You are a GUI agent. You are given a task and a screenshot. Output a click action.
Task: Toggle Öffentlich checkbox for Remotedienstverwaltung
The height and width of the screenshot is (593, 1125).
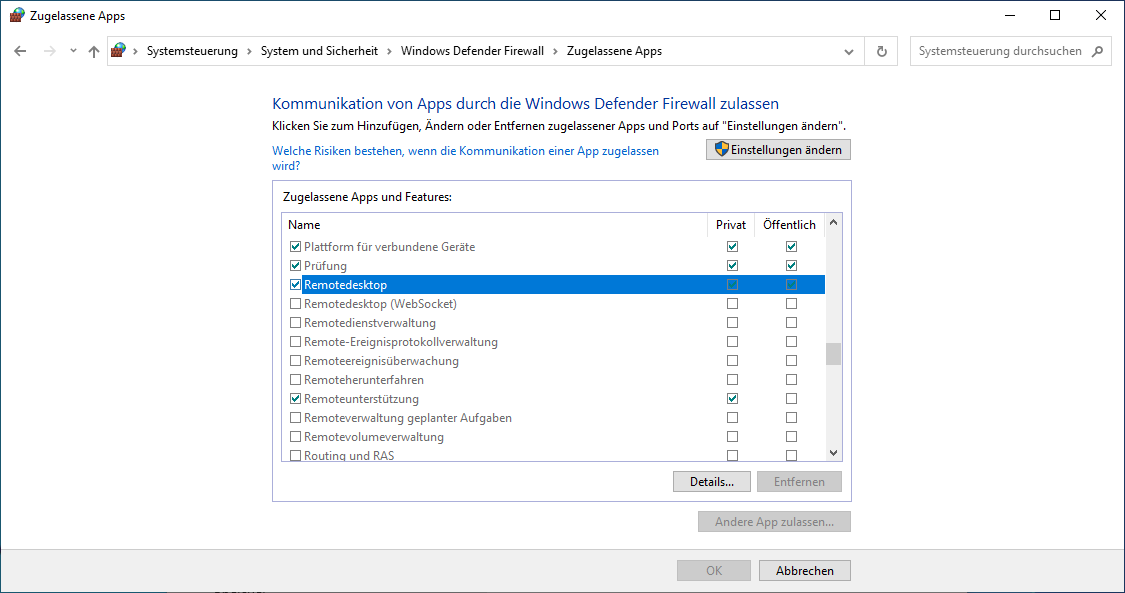coord(791,323)
